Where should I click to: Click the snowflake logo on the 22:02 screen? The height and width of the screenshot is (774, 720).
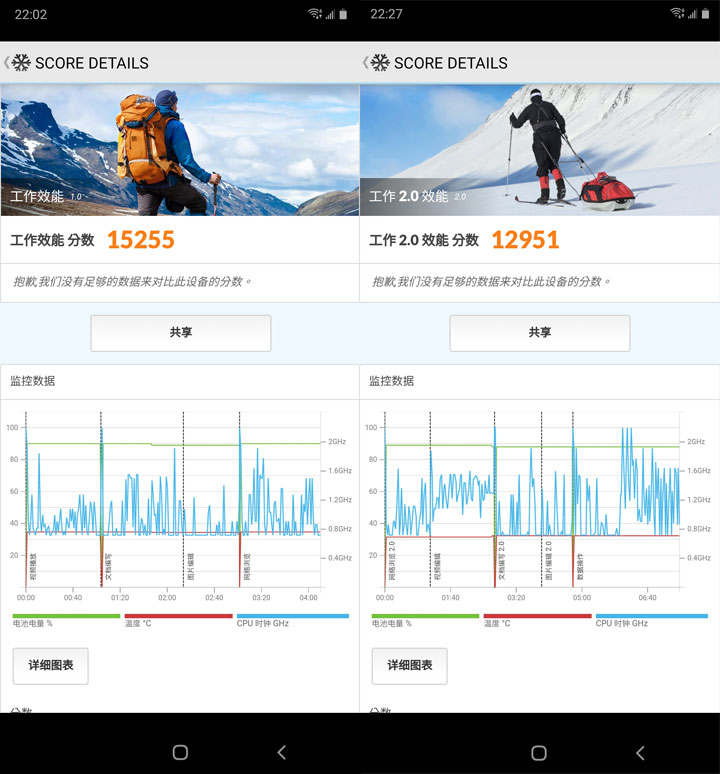[x=21, y=63]
